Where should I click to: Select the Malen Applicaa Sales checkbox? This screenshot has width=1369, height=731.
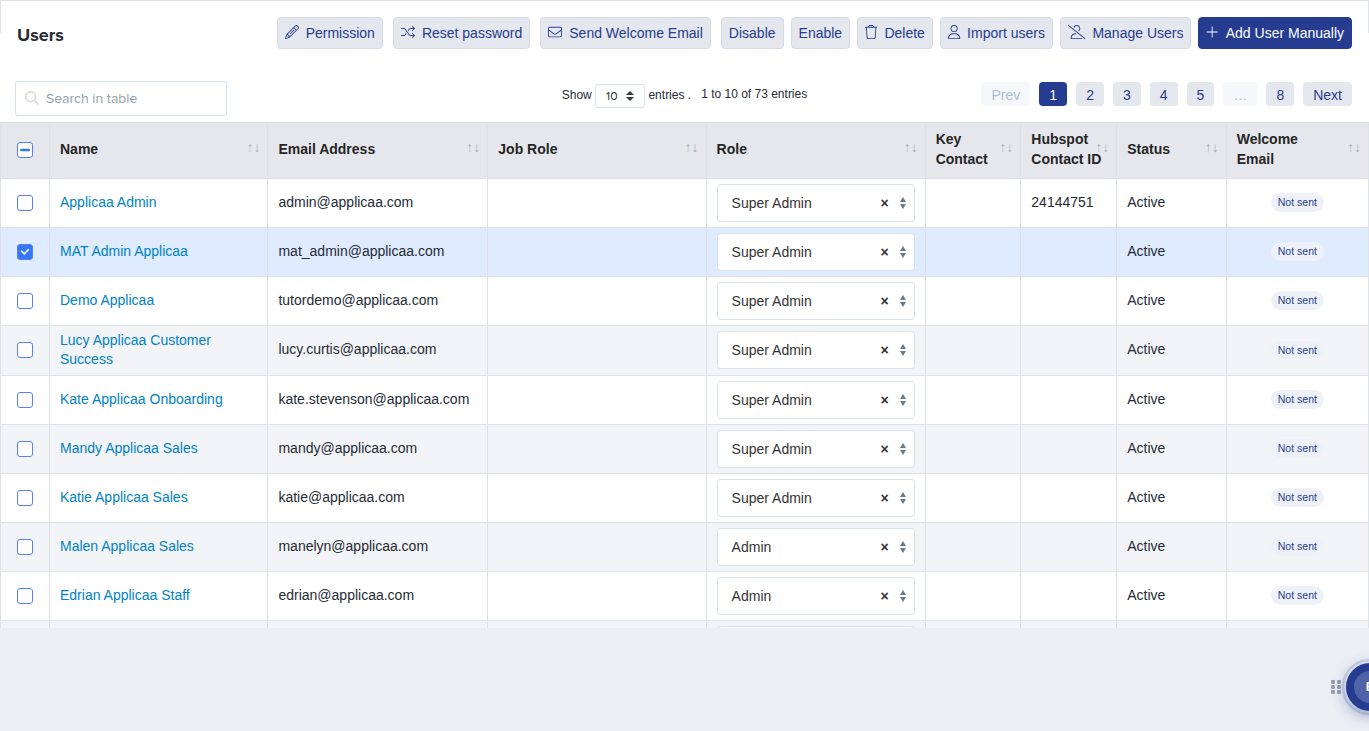click(x=25, y=547)
